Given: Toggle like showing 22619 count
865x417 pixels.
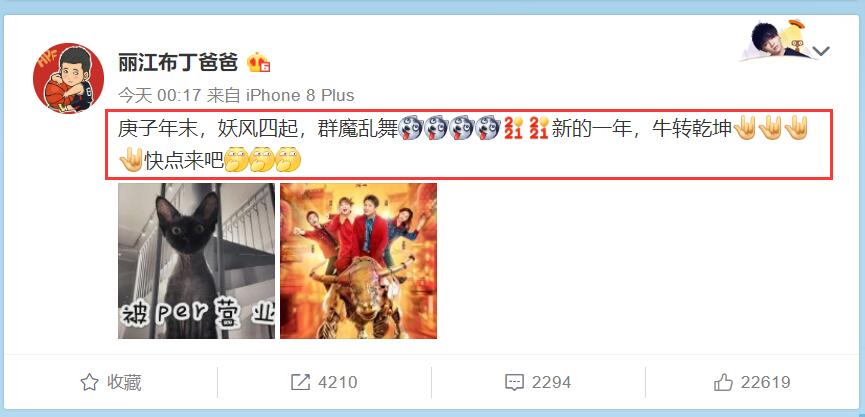Looking at the screenshot, I should [x=752, y=382].
